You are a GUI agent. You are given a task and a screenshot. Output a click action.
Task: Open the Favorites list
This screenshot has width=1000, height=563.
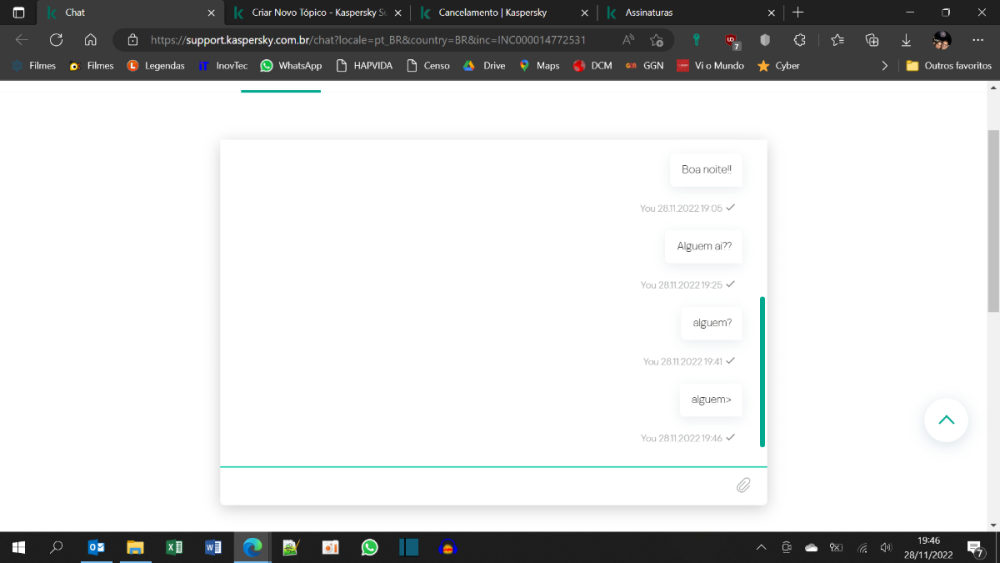837,40
